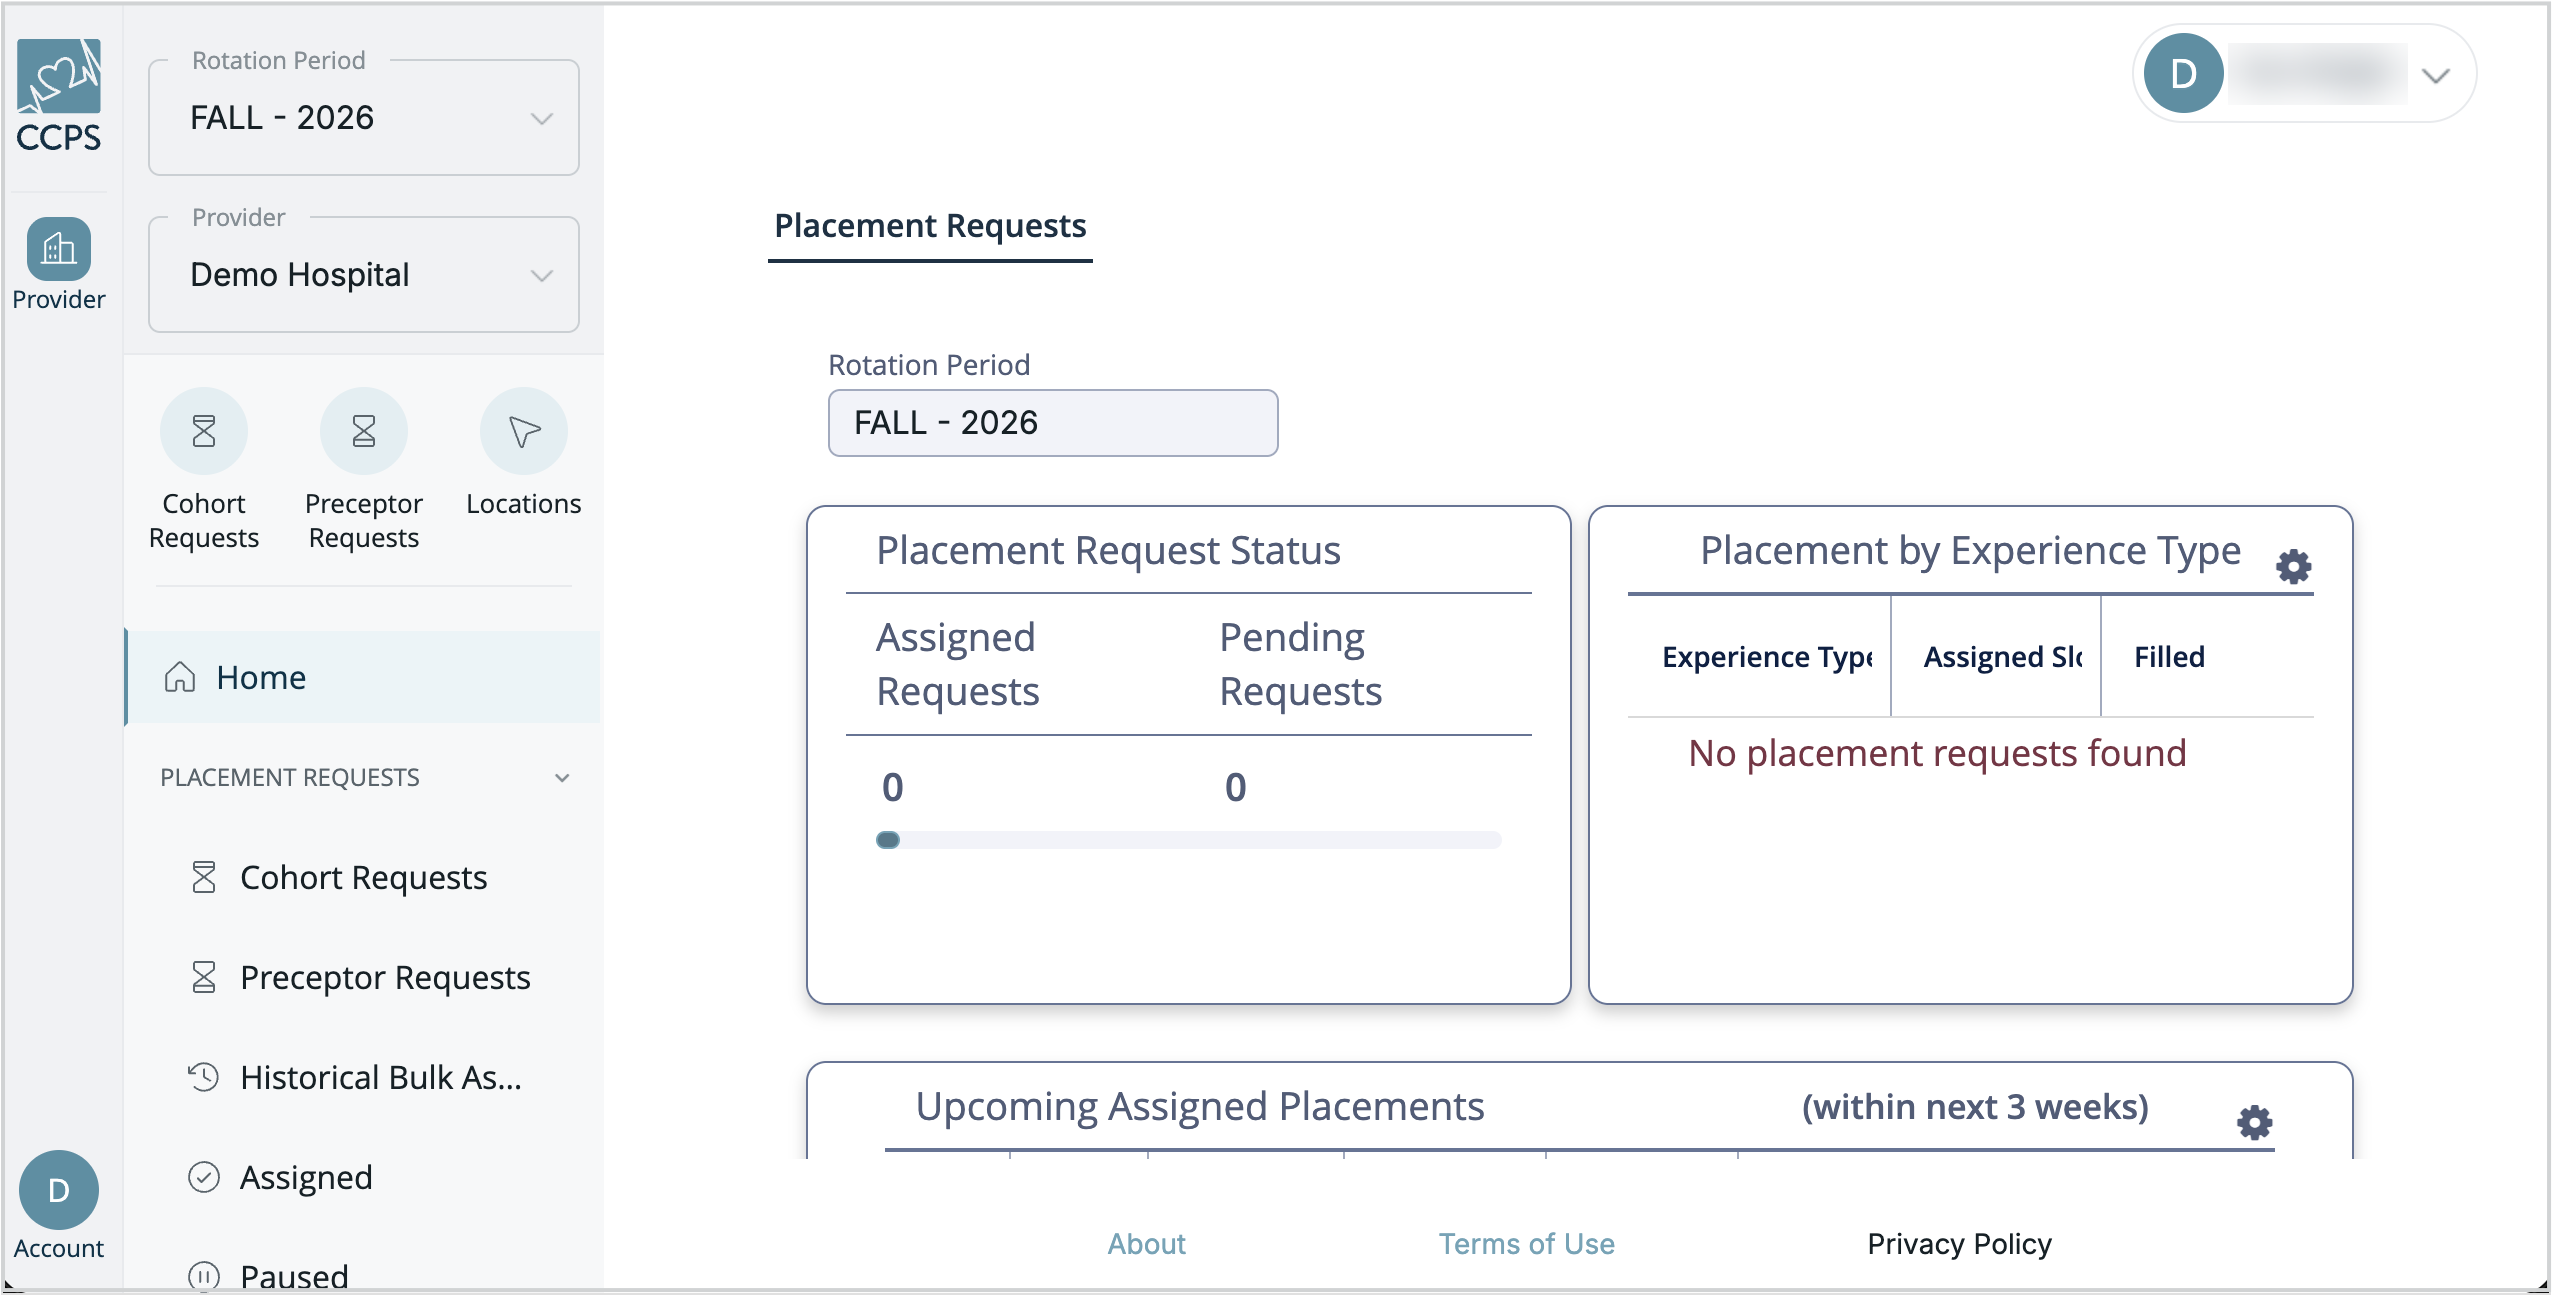Click the Account avatar icon

[59, 1190]
